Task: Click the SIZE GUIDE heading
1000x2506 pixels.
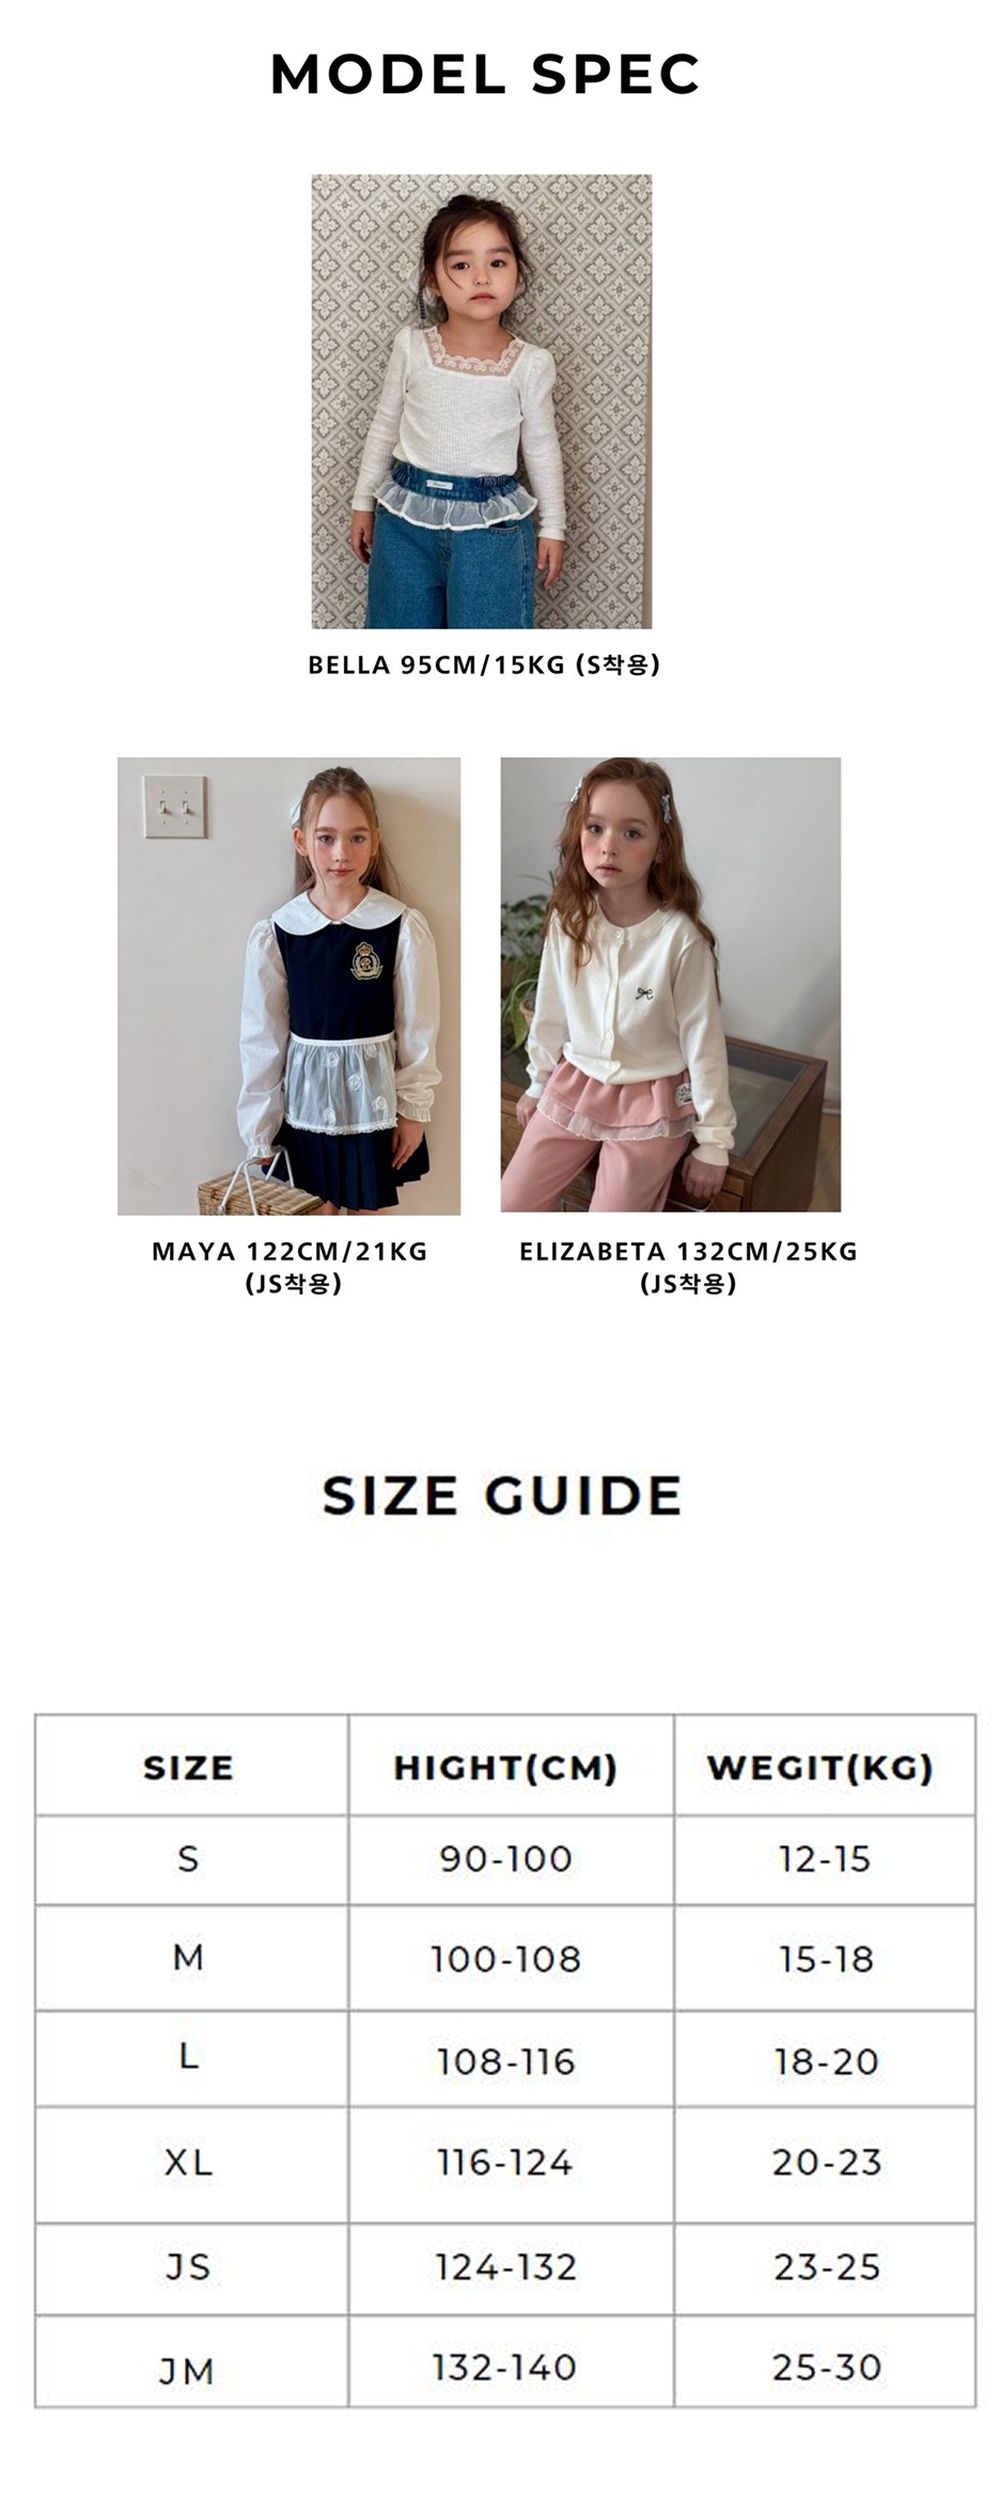Action: click(502, 1495)
